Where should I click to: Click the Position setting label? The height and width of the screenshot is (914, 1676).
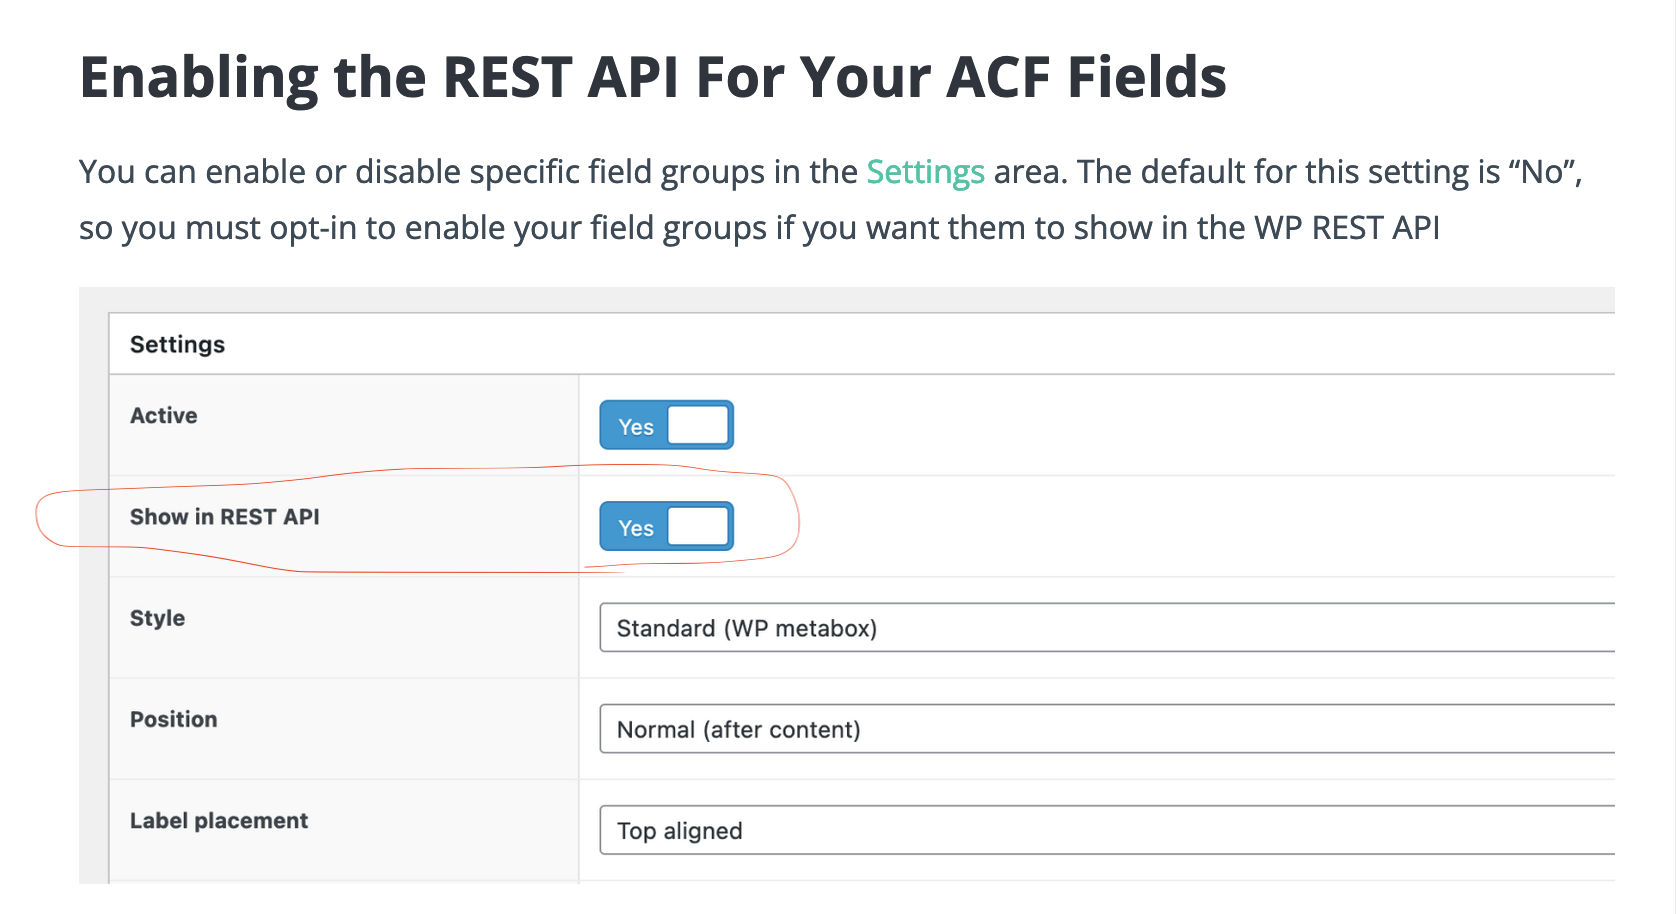coord(174,720)
